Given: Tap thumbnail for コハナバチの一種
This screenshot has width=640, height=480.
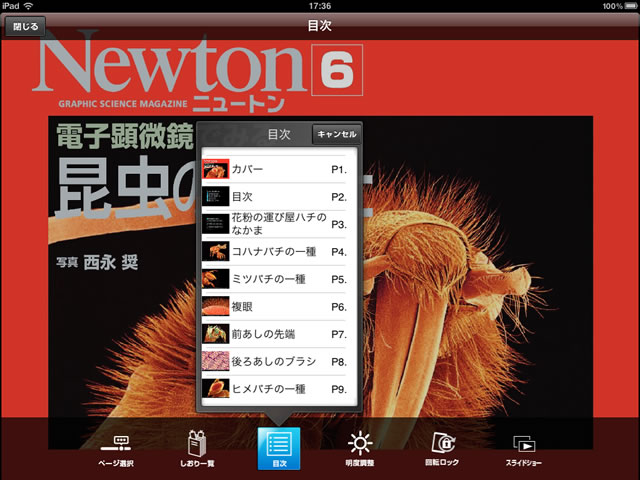Looking at the screenshot, I should tap(216, 251).
